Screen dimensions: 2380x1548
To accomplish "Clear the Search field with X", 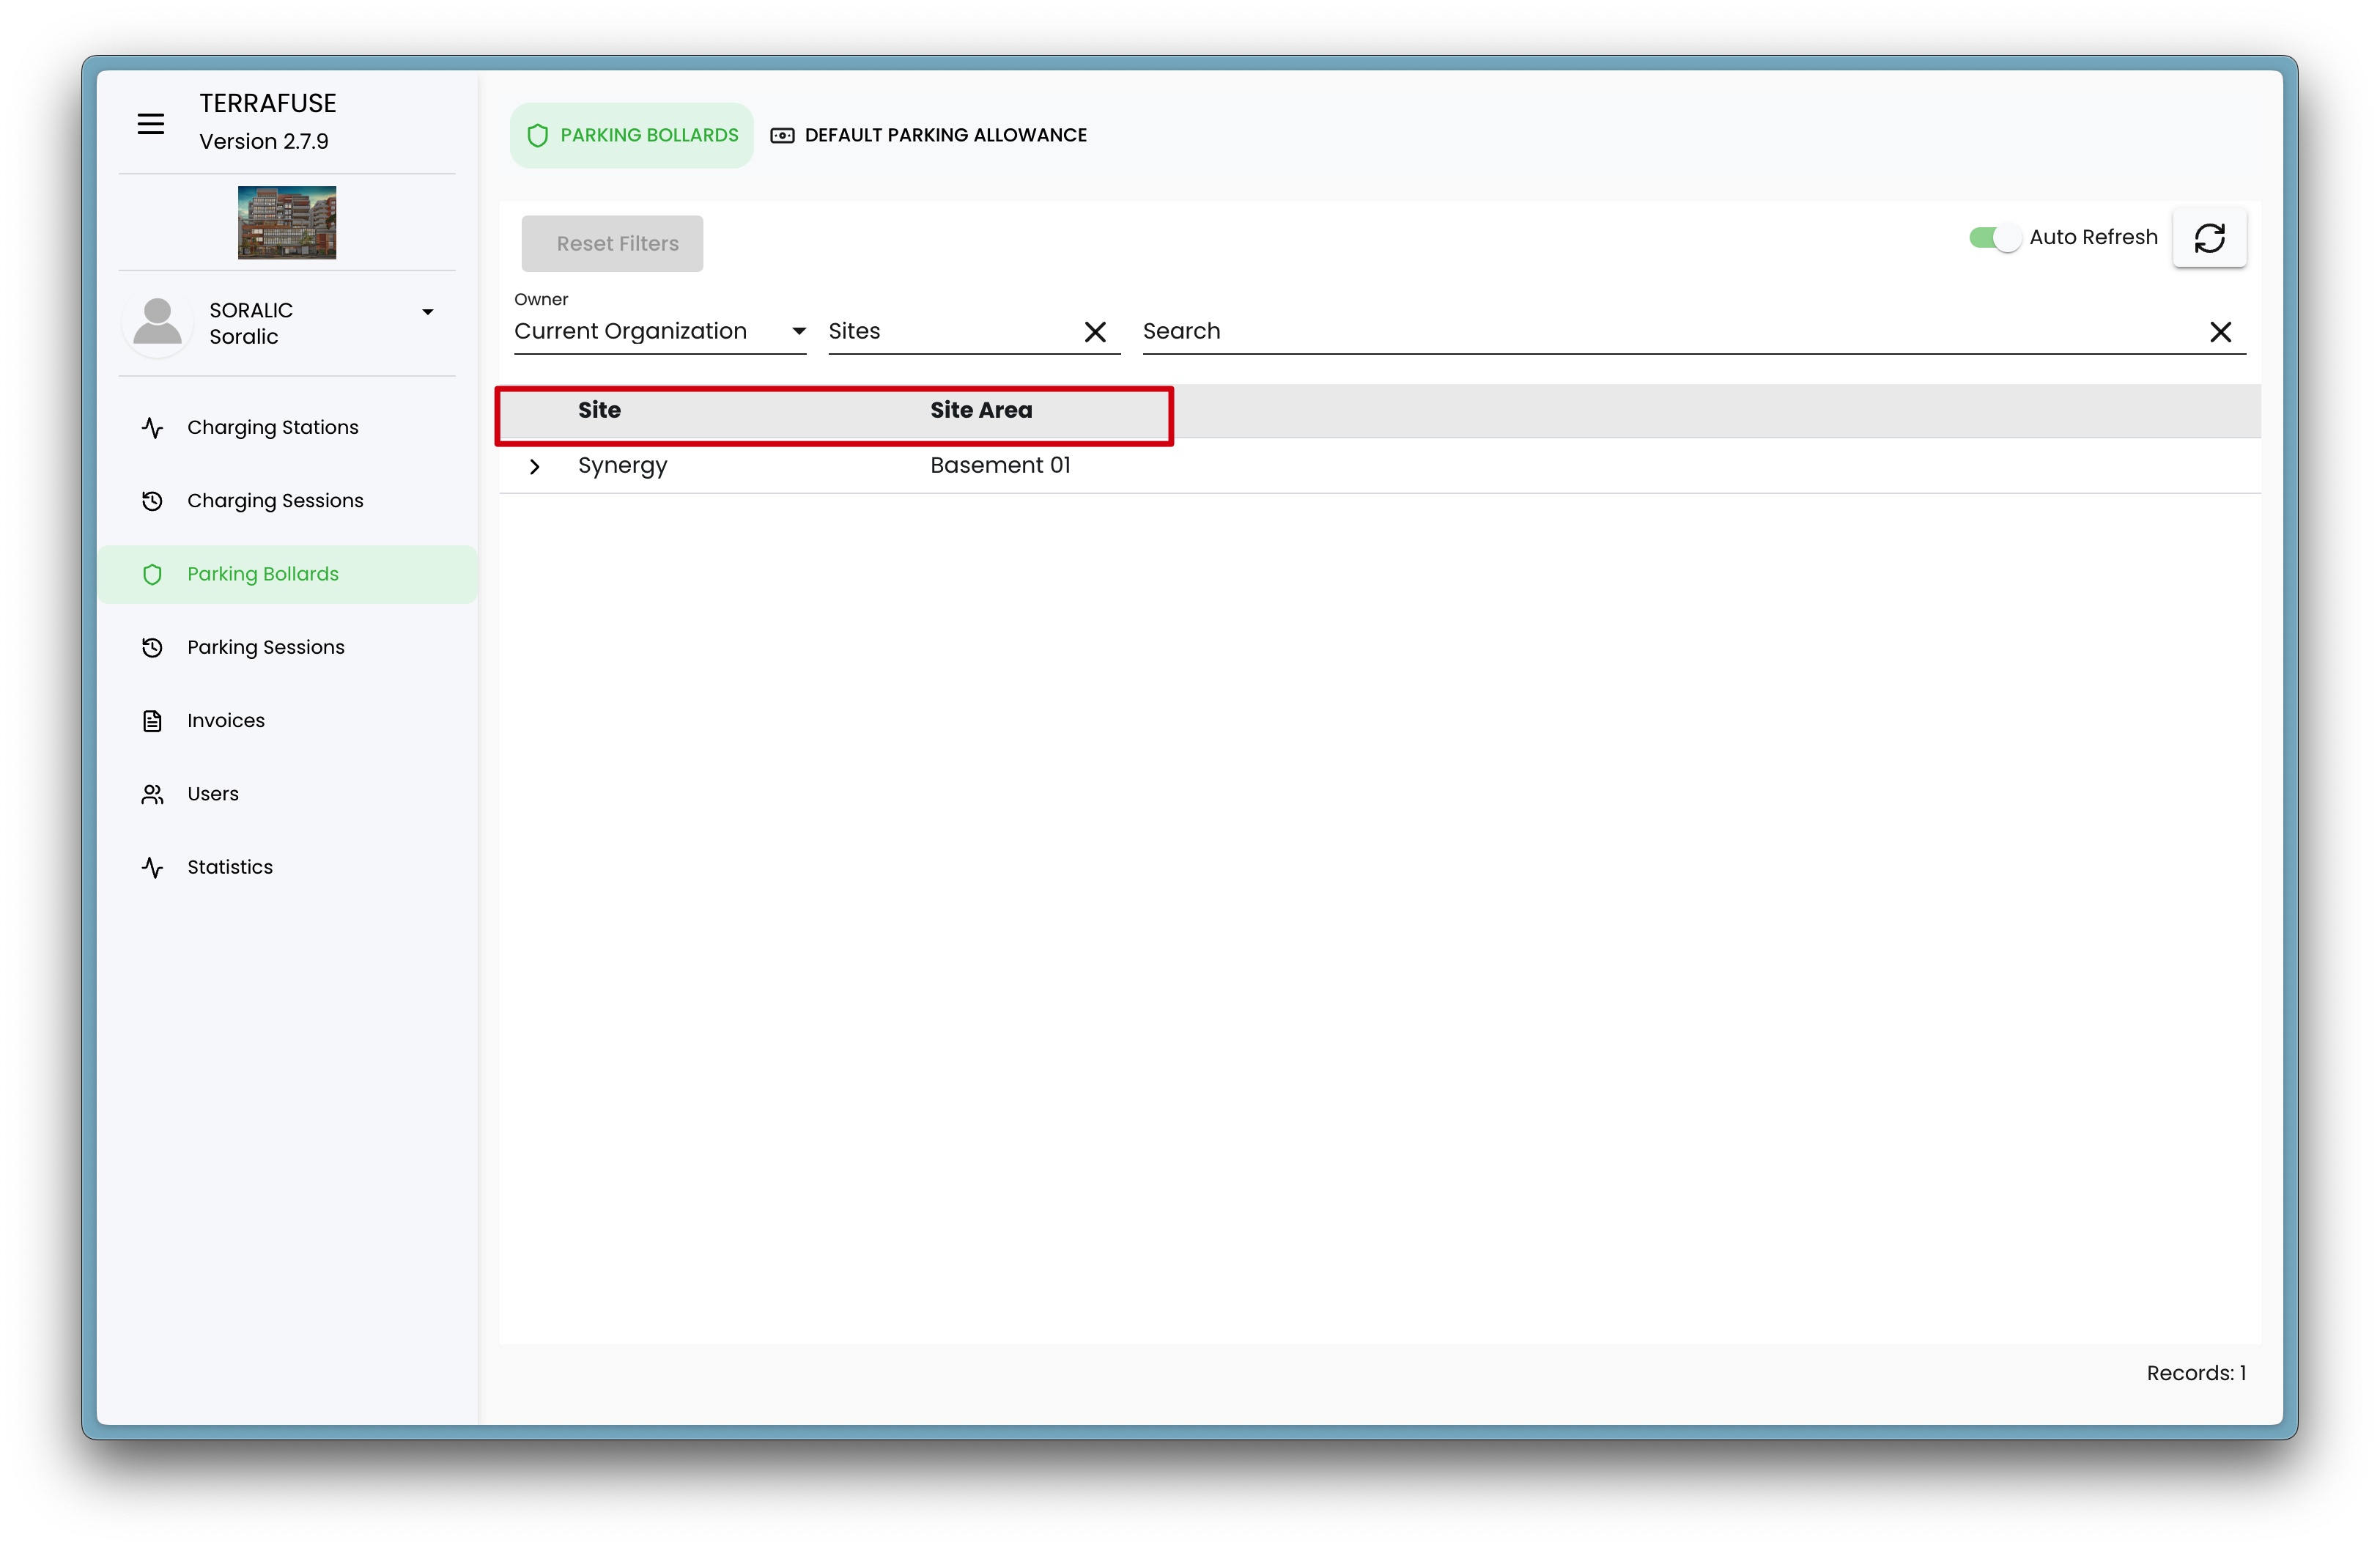I will click(2220, 332).
